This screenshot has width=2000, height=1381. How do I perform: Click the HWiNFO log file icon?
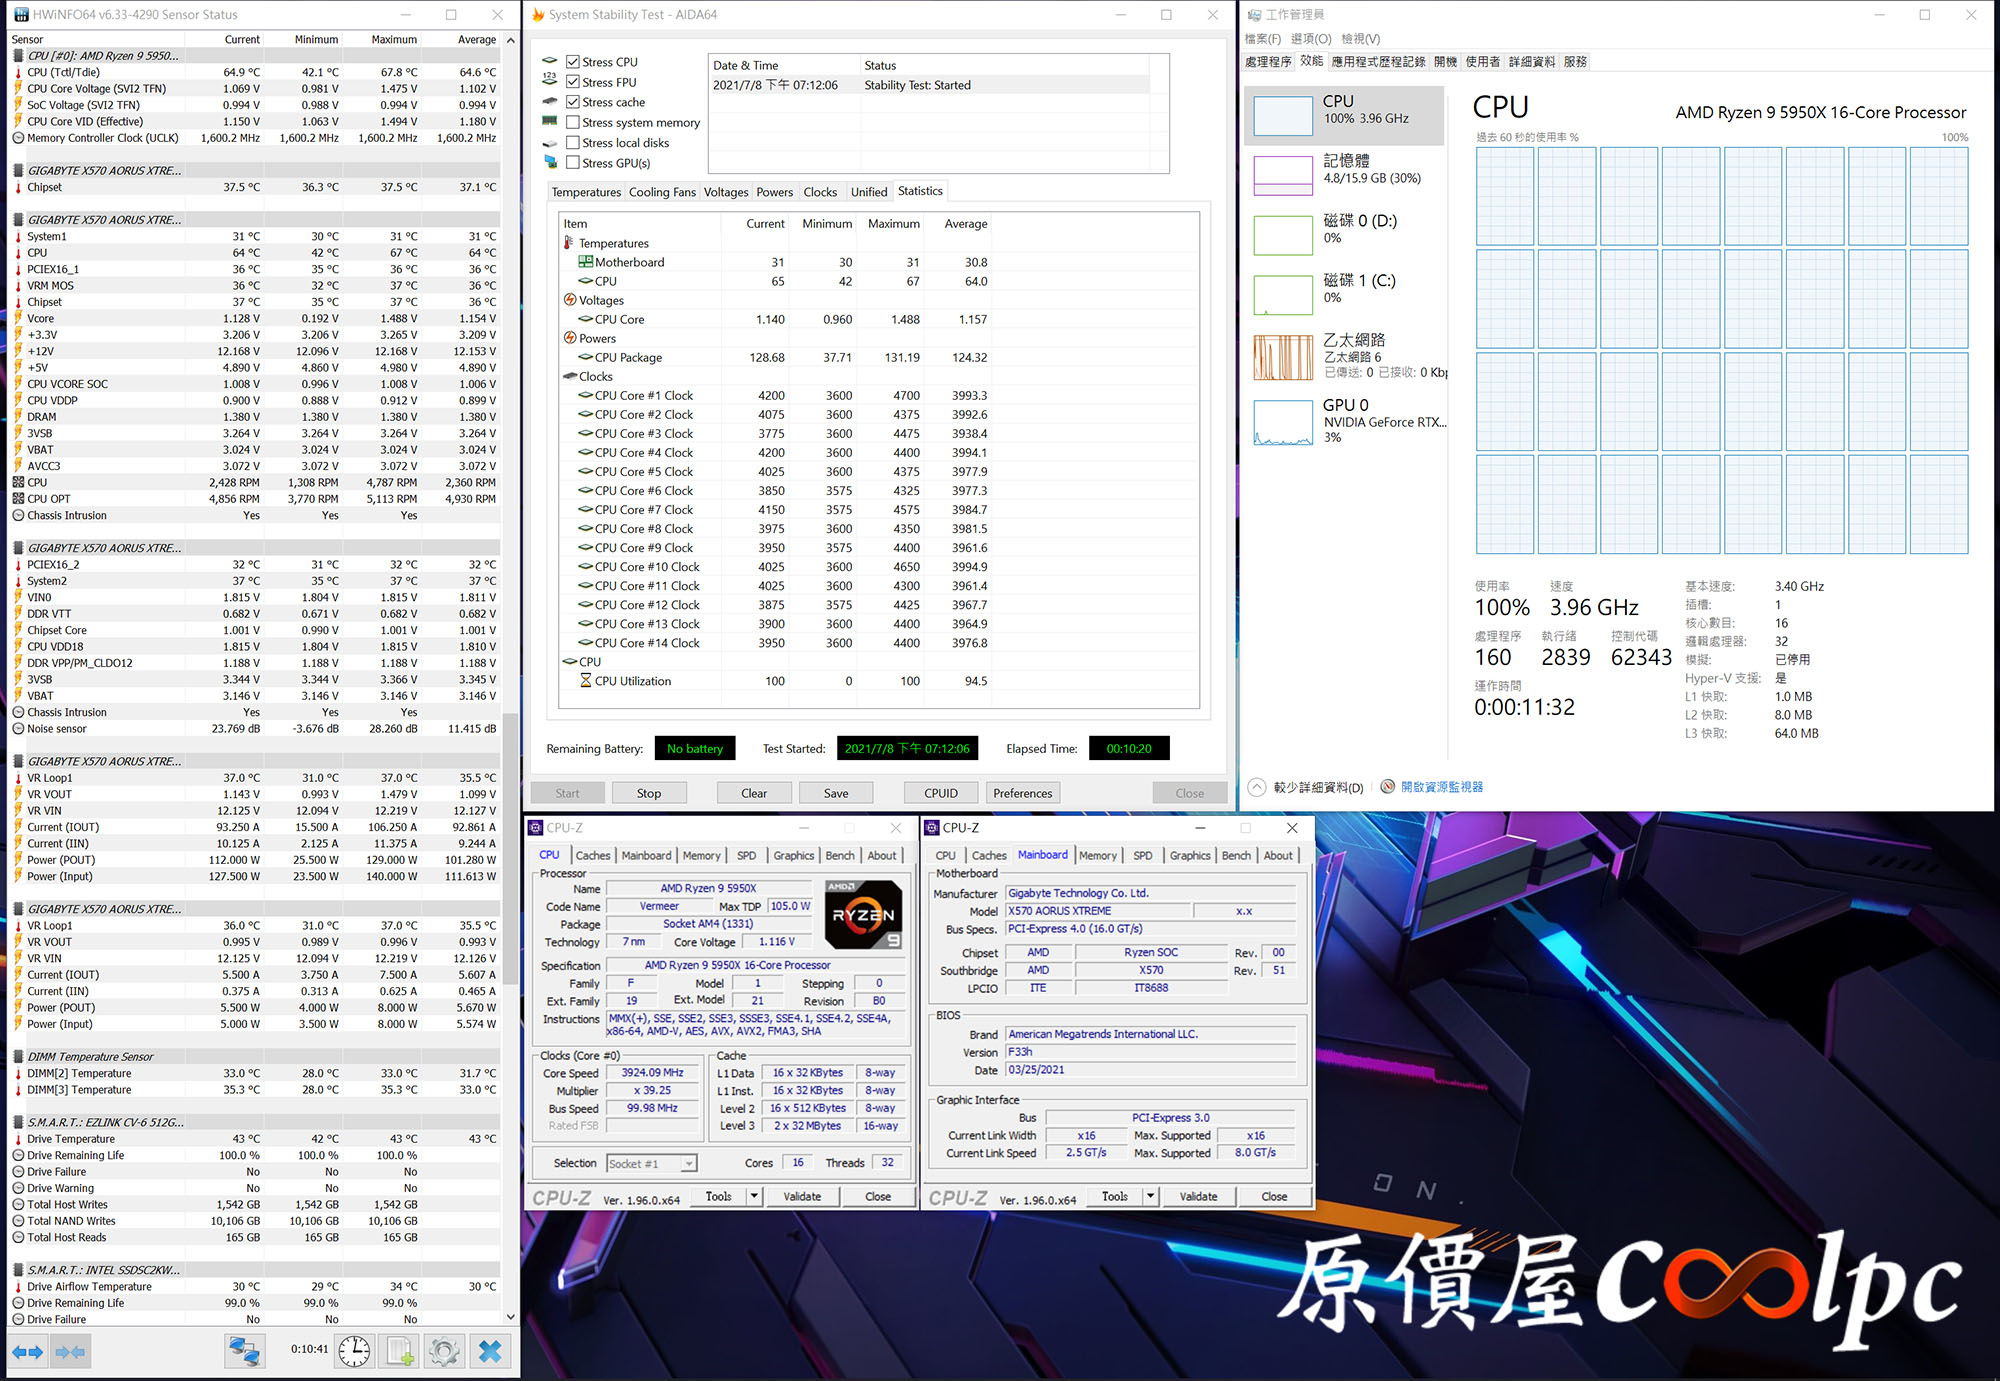pos(400,1352)
